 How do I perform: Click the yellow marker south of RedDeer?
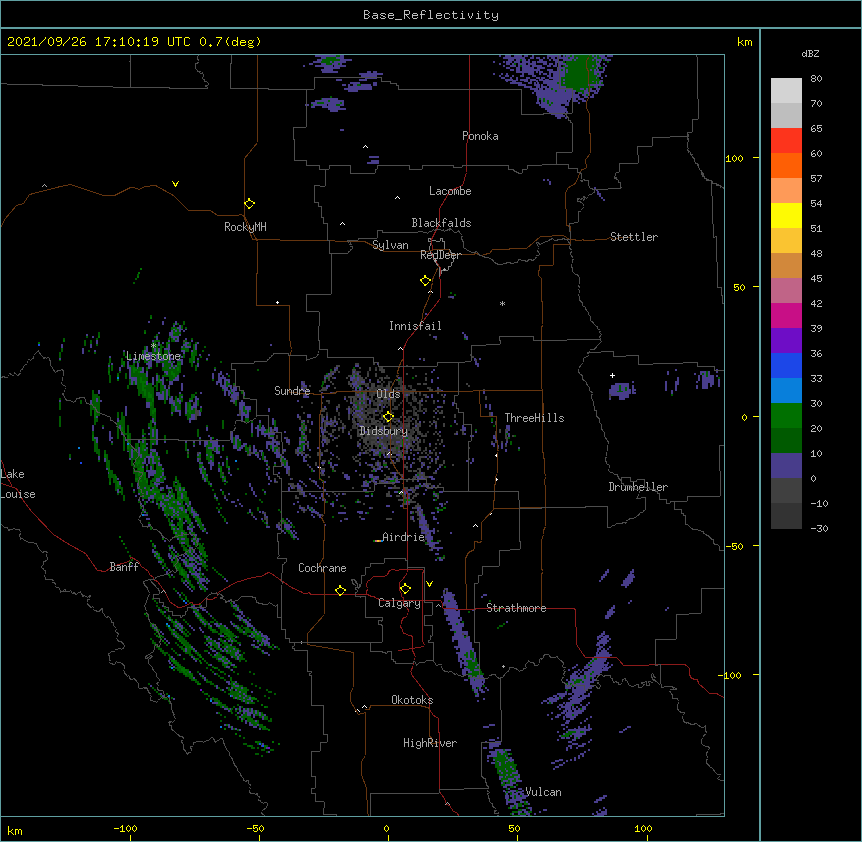tap(426, 280)
